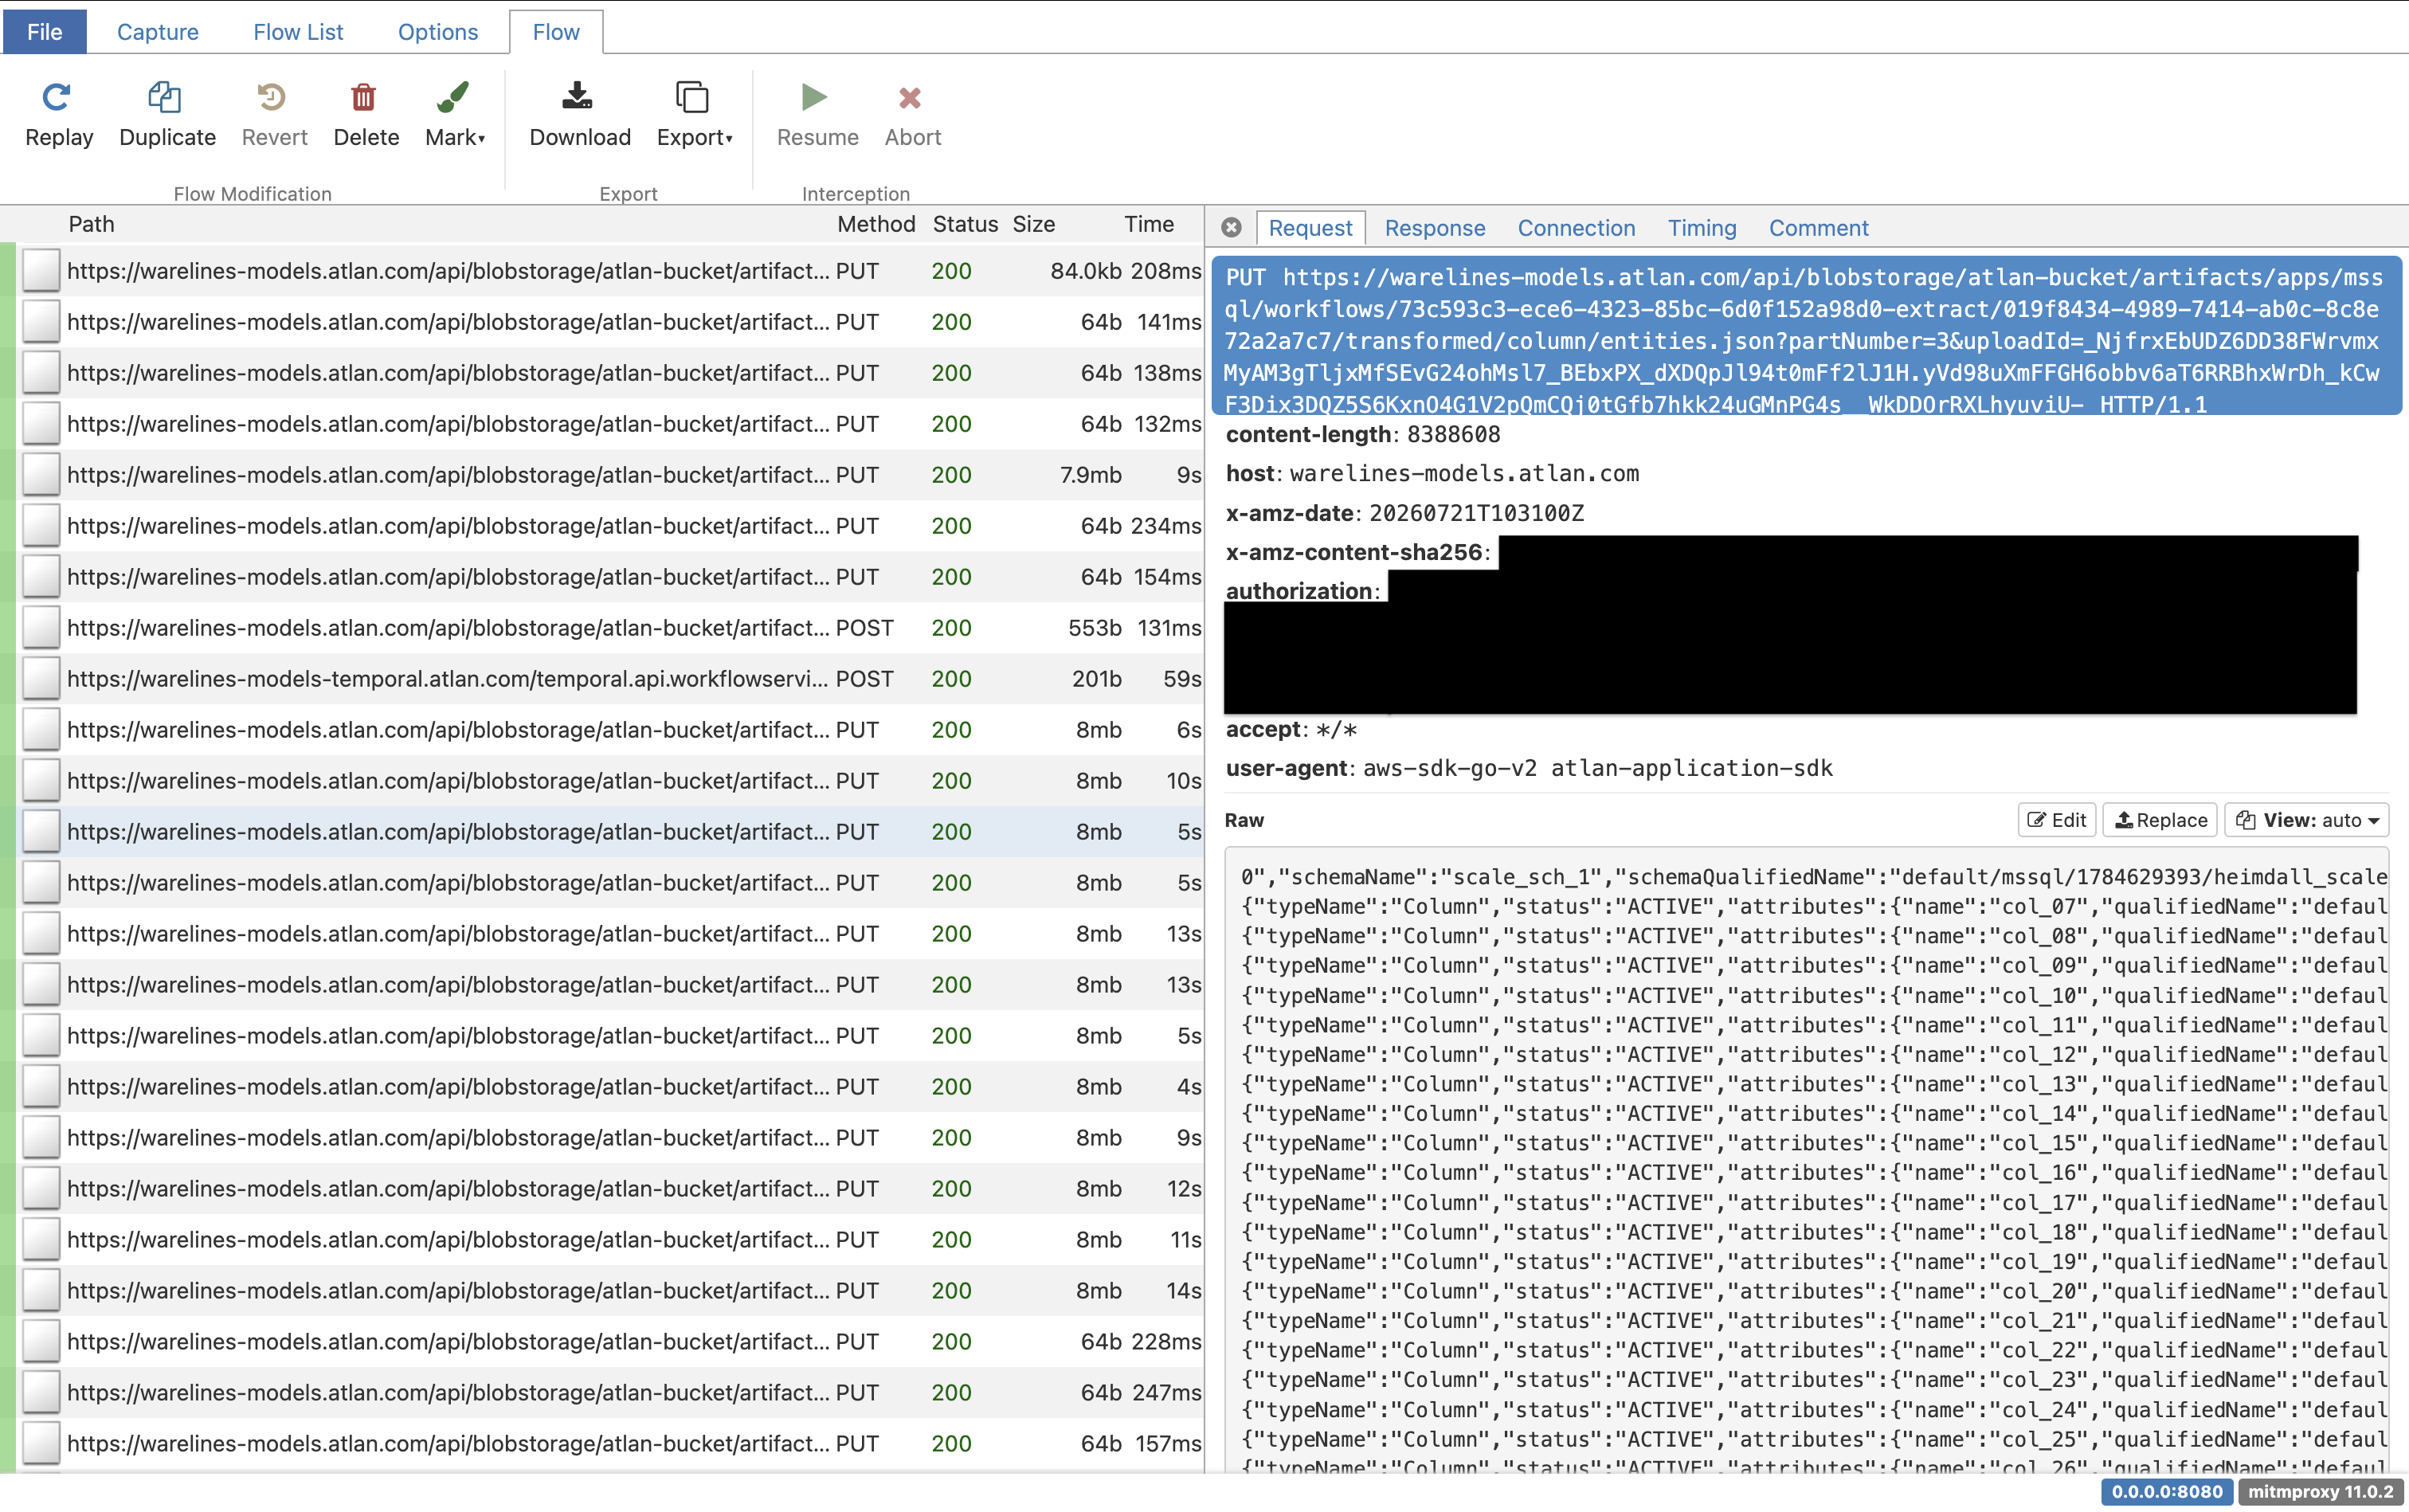Screen dimensions: 2409x1512
Task: Click the col_07 line in raw body
Action: coord(1813,907)
